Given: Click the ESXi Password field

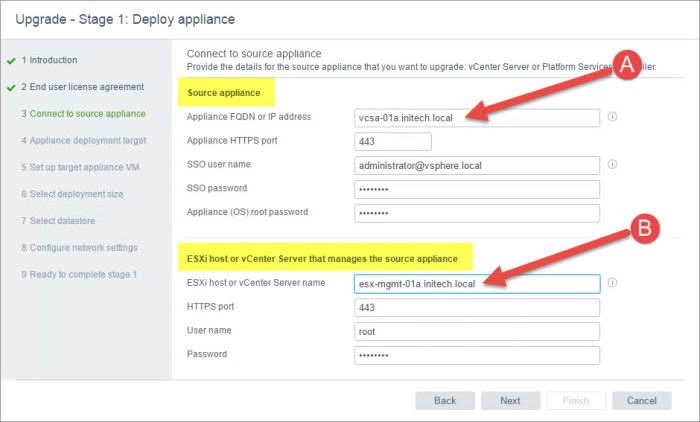Looking at the screenshot, I should 477,356.
